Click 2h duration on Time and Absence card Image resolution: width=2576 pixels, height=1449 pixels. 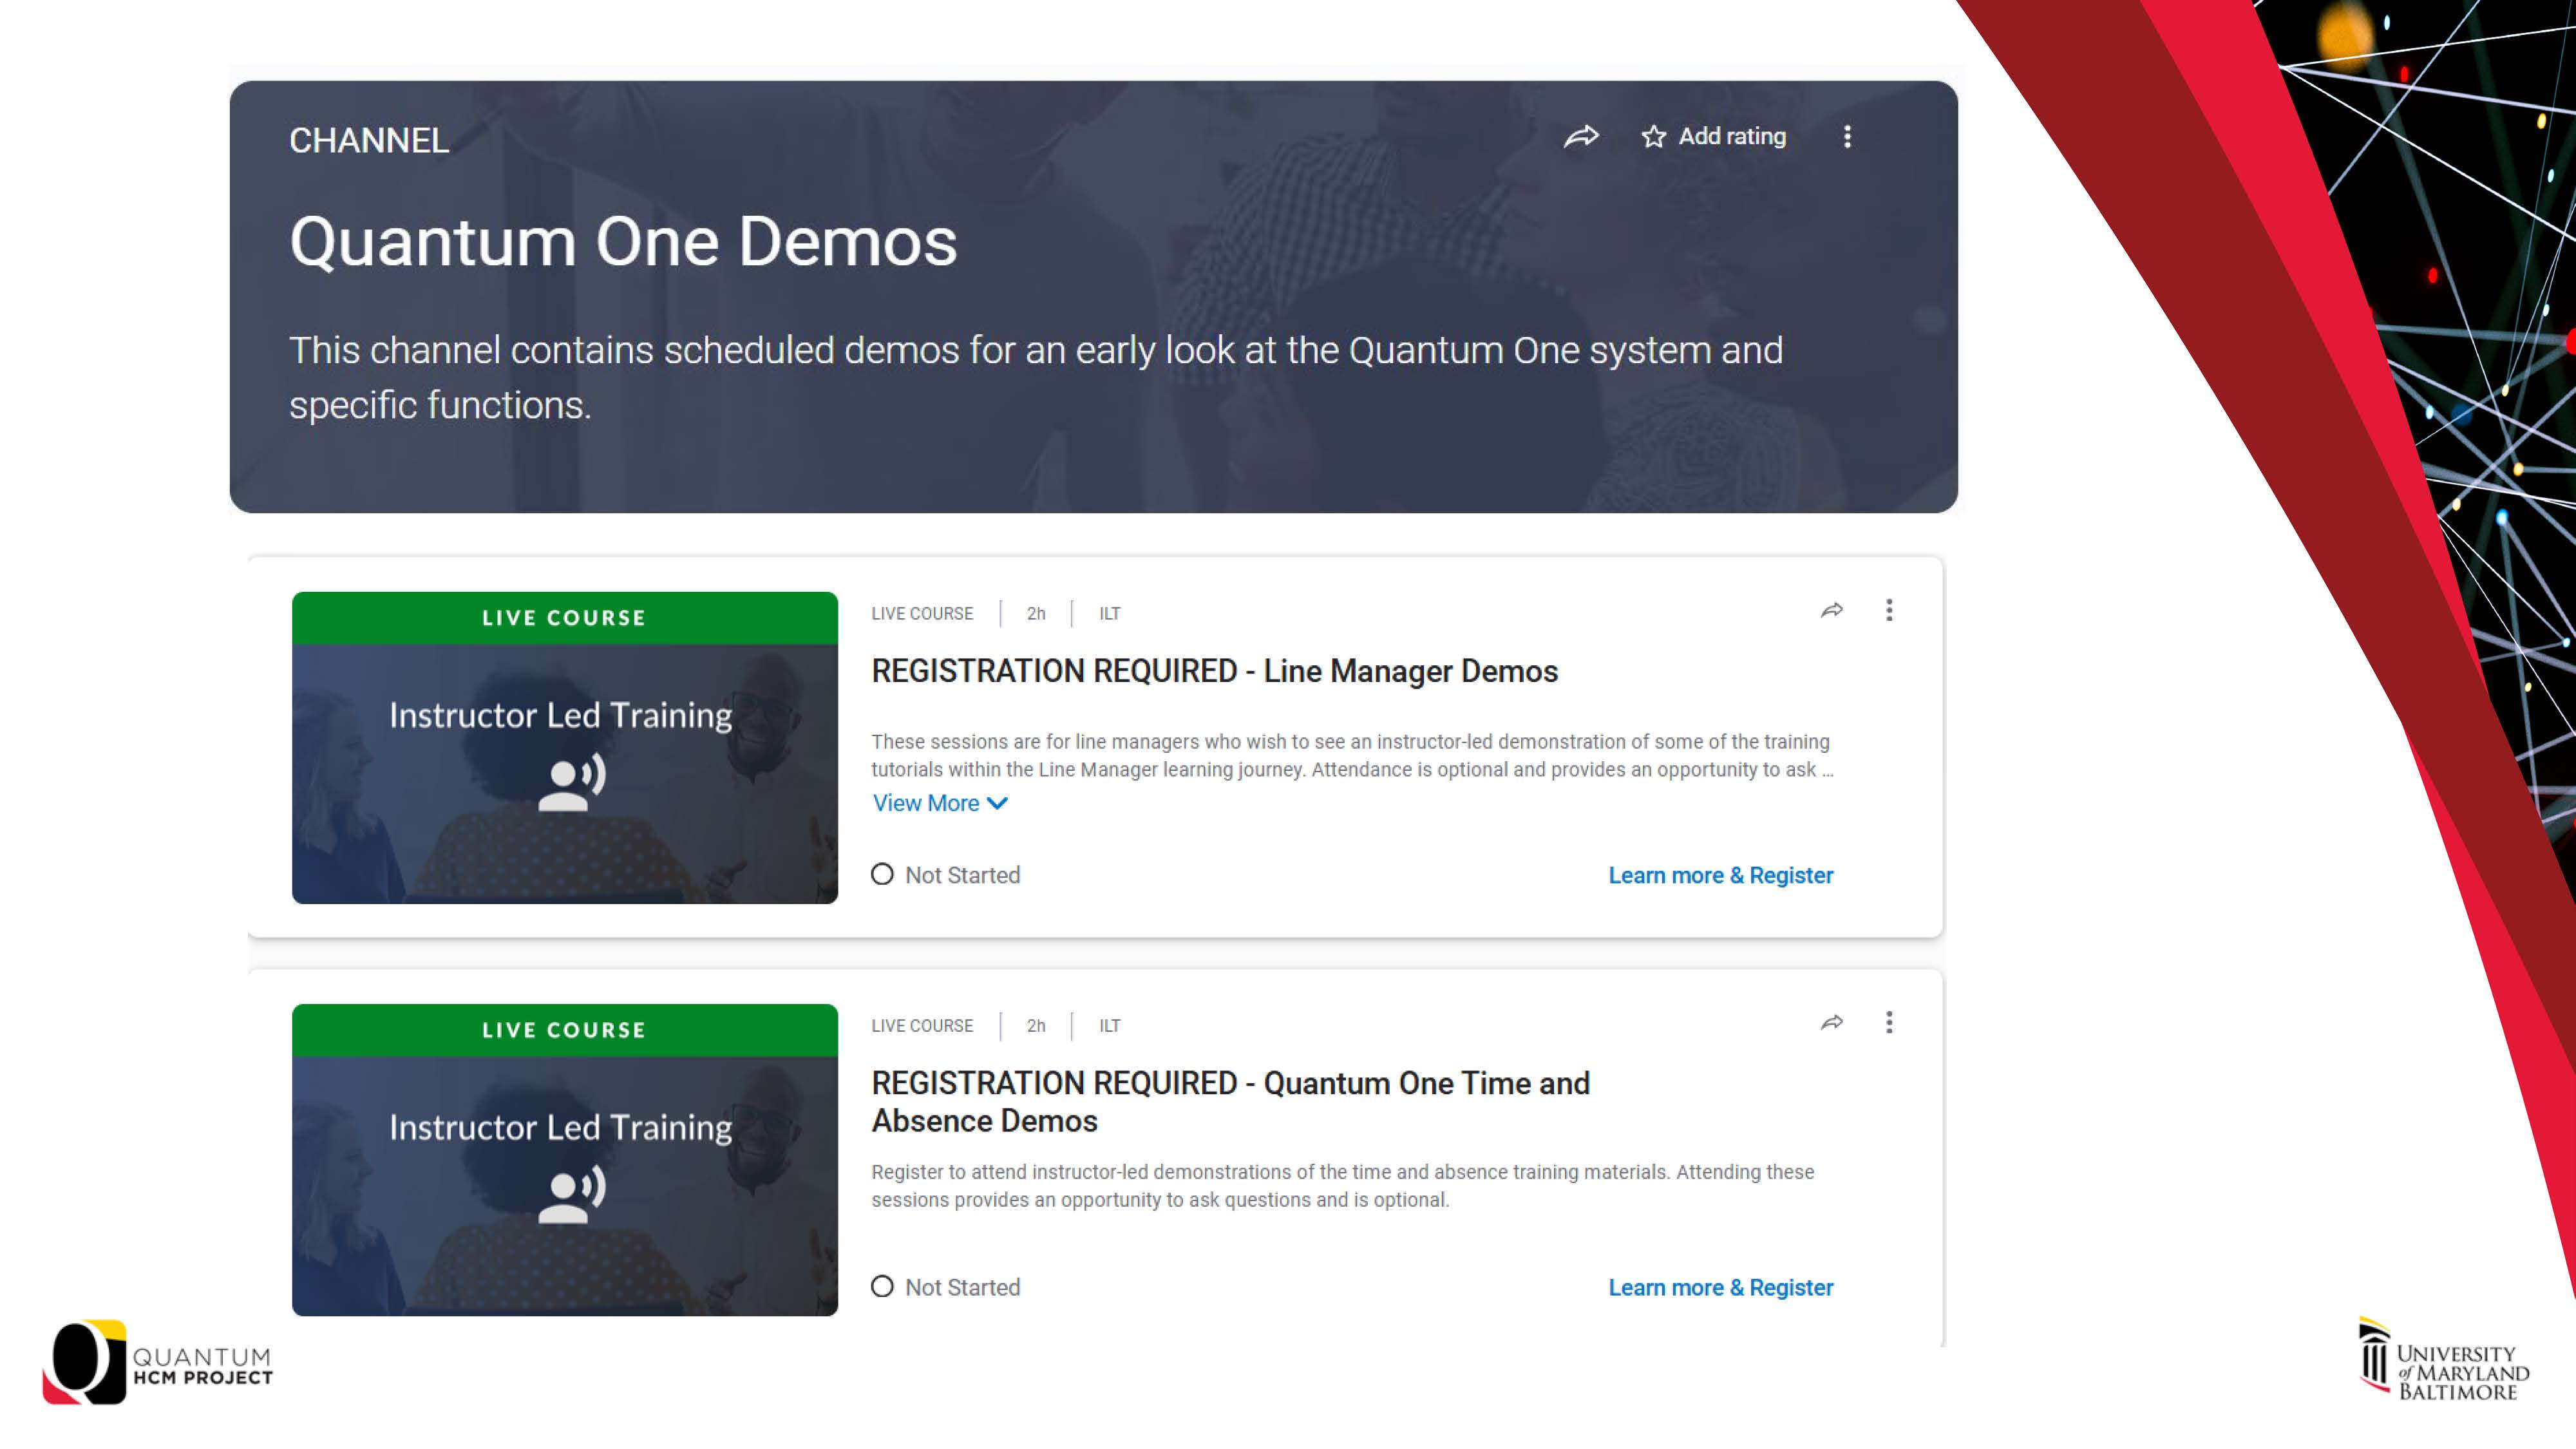(1036, 1026)
